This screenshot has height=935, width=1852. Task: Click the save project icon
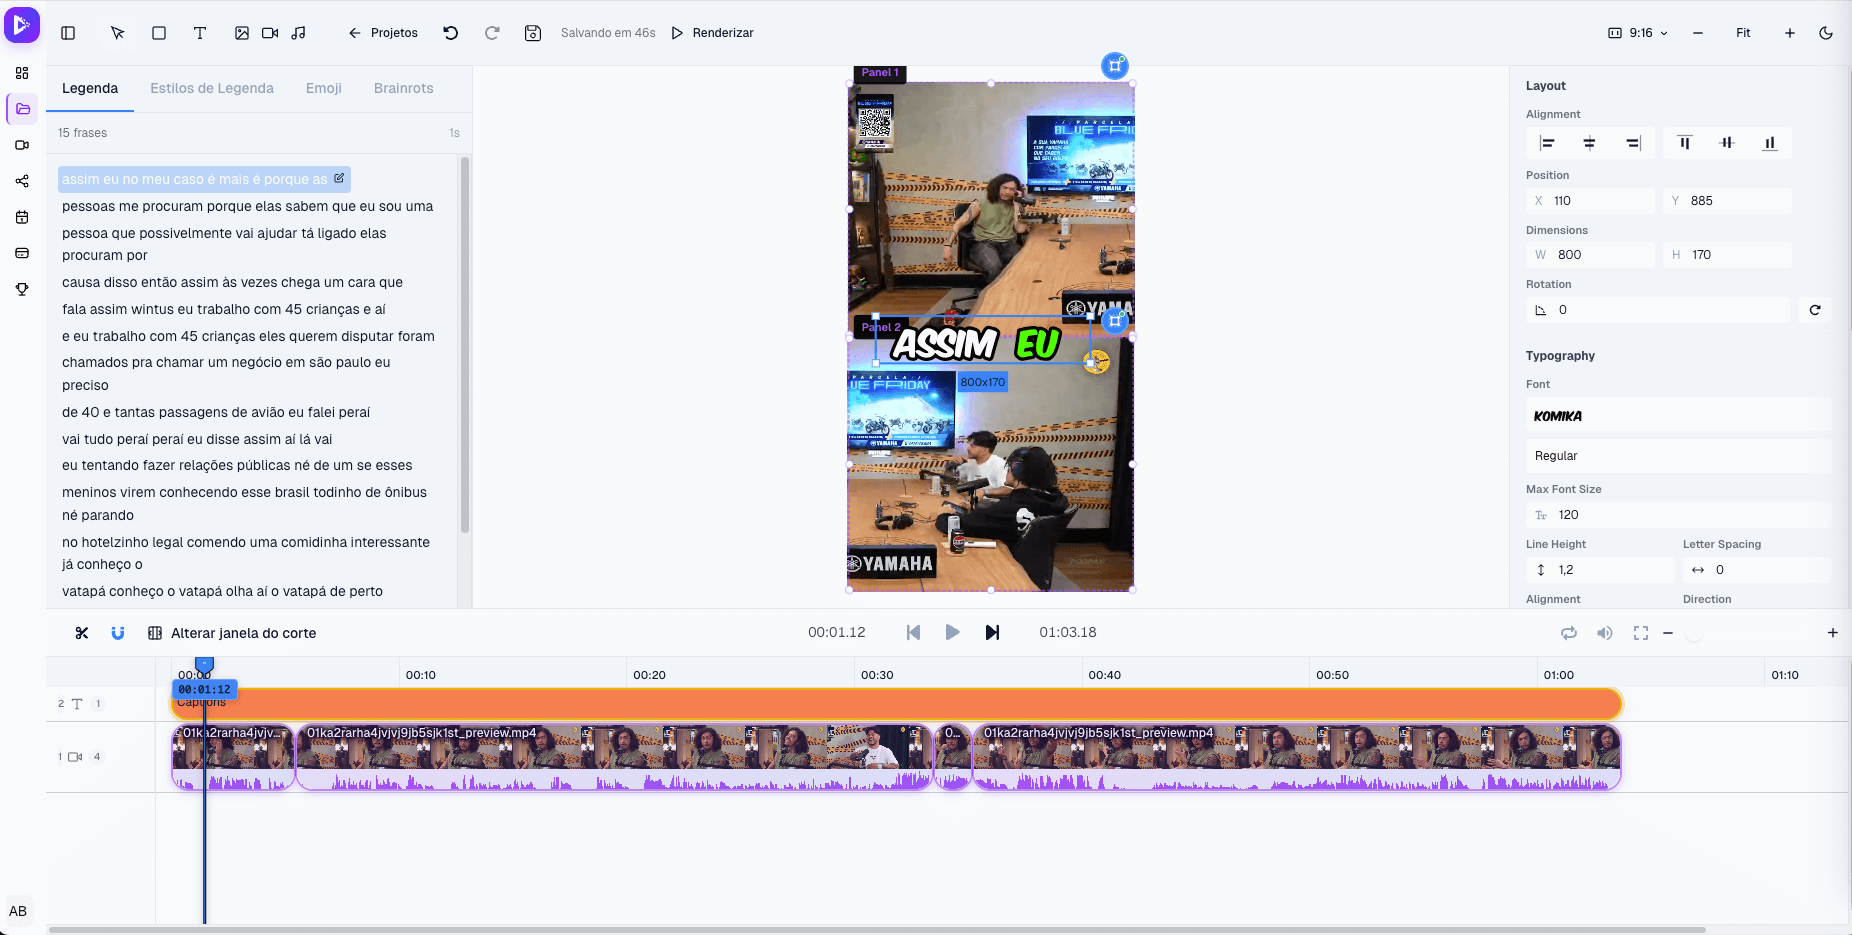pos(533,33)
